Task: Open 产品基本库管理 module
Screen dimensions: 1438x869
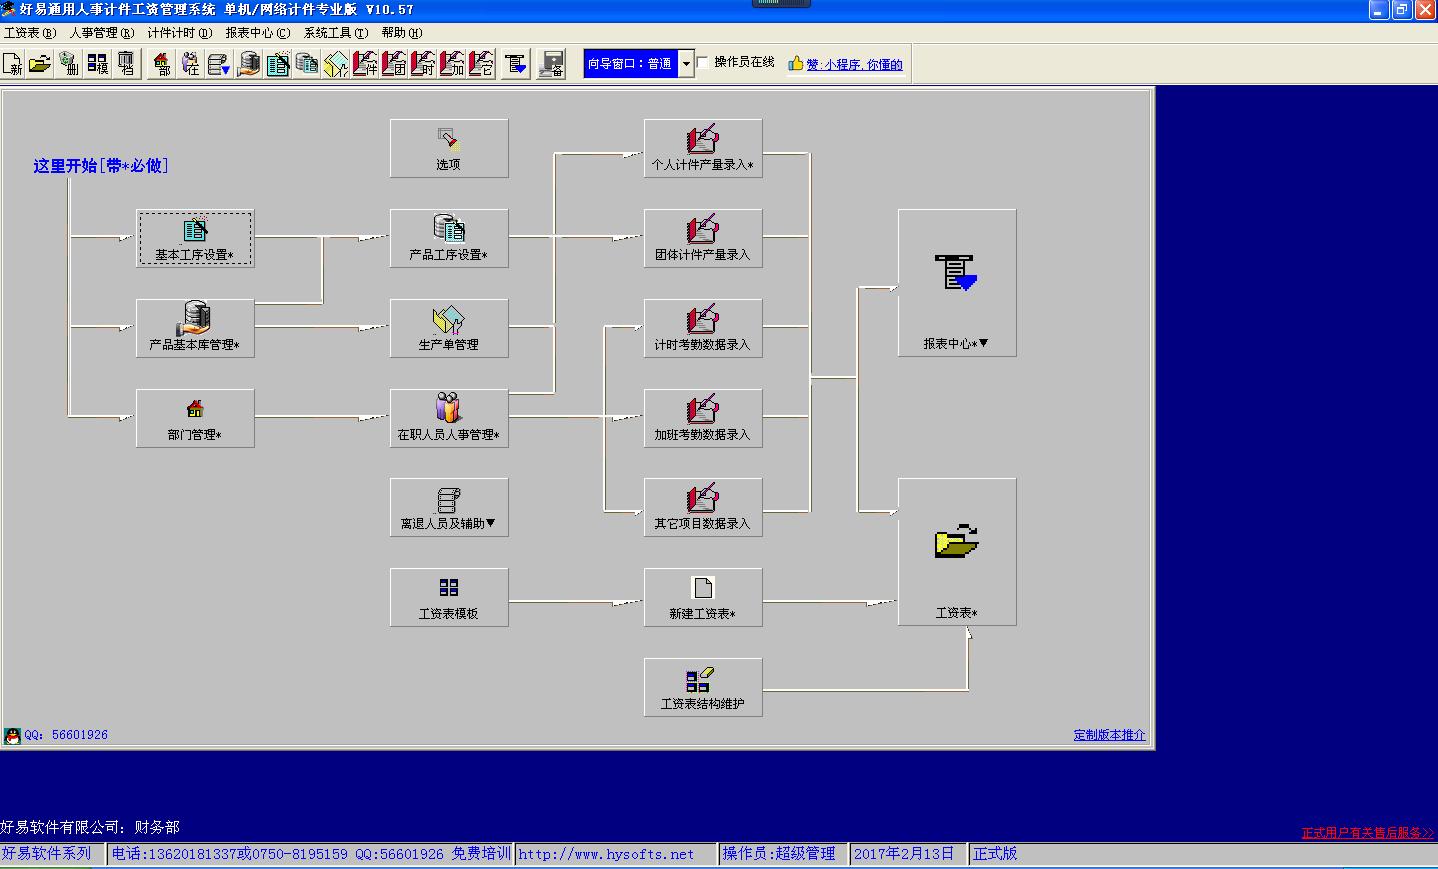Action: (195, 328)
